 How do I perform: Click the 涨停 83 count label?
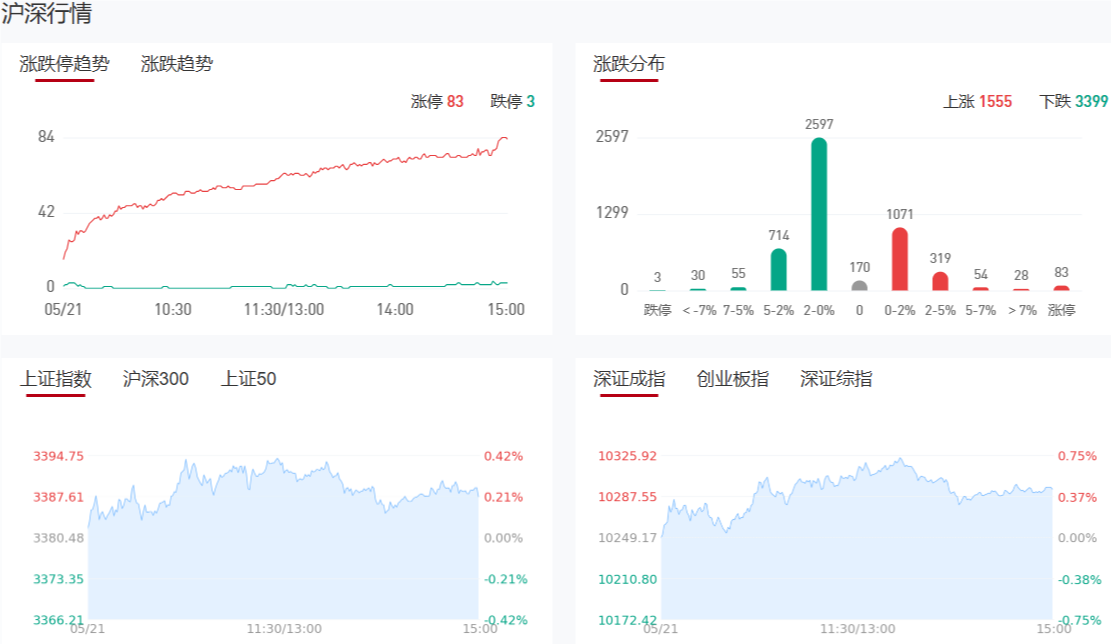pyautogui.click(x=437, y=101)
